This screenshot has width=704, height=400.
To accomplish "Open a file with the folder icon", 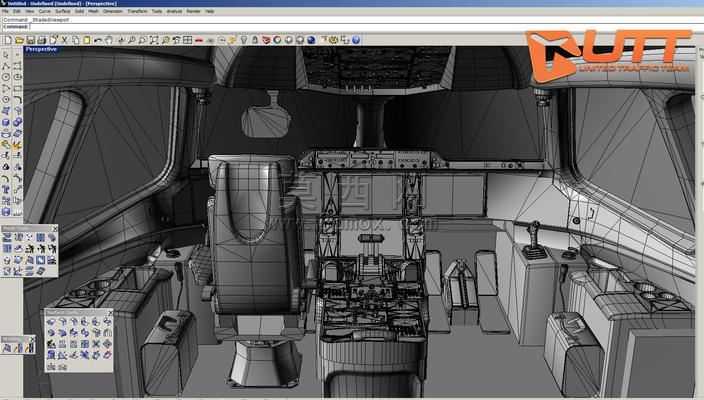I will [x=19, y=40].
